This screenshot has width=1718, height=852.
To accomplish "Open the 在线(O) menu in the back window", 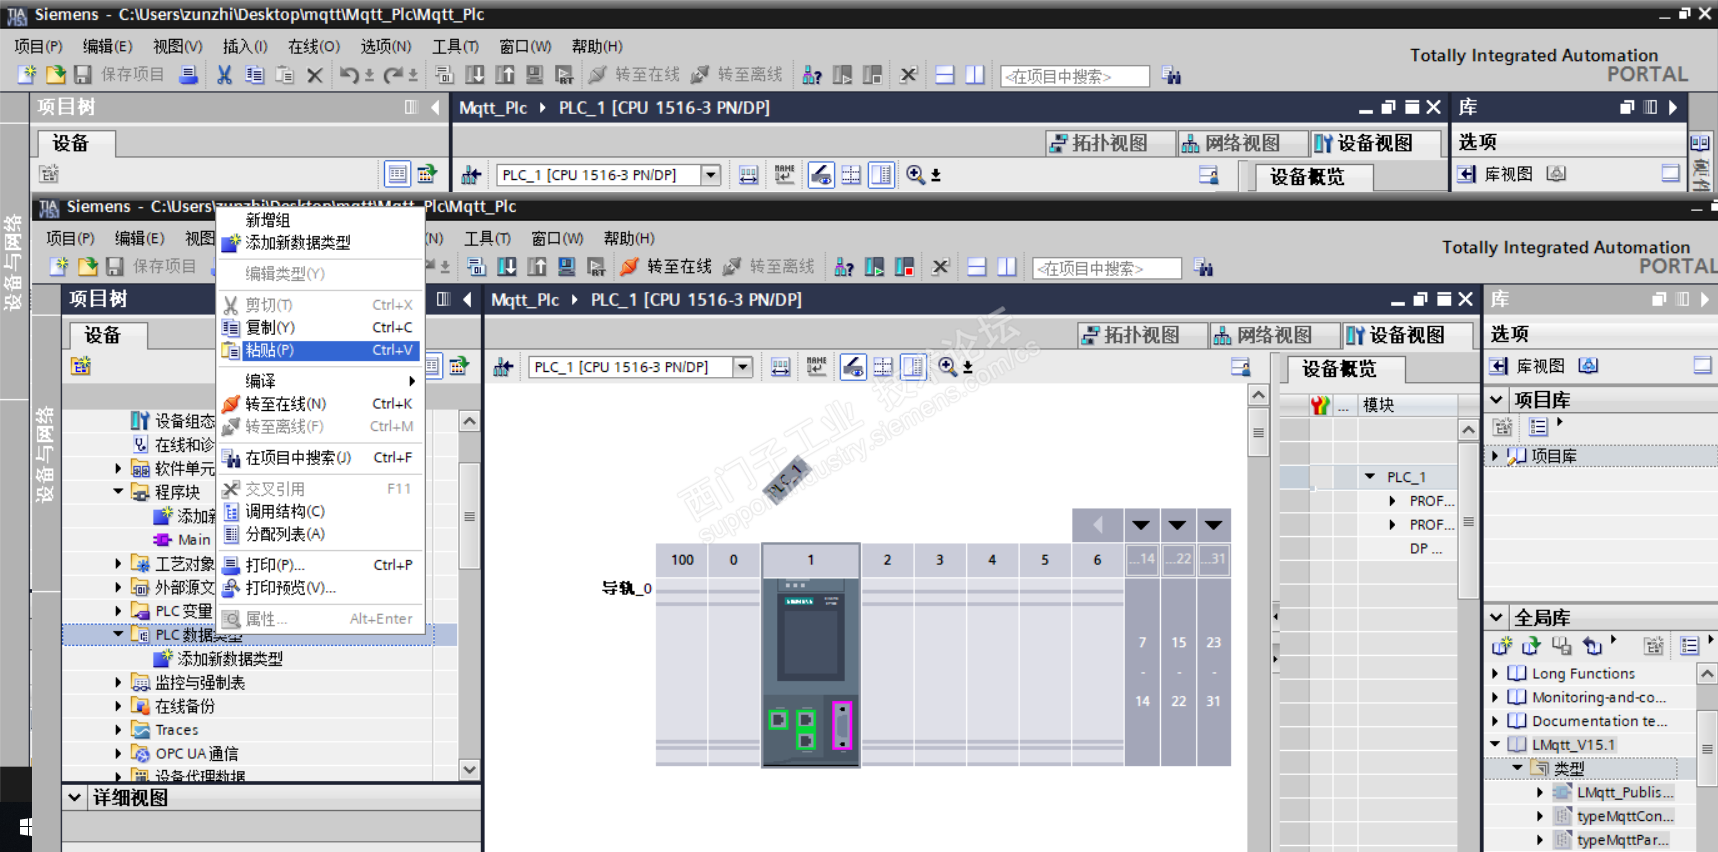I will pos(314,46).
